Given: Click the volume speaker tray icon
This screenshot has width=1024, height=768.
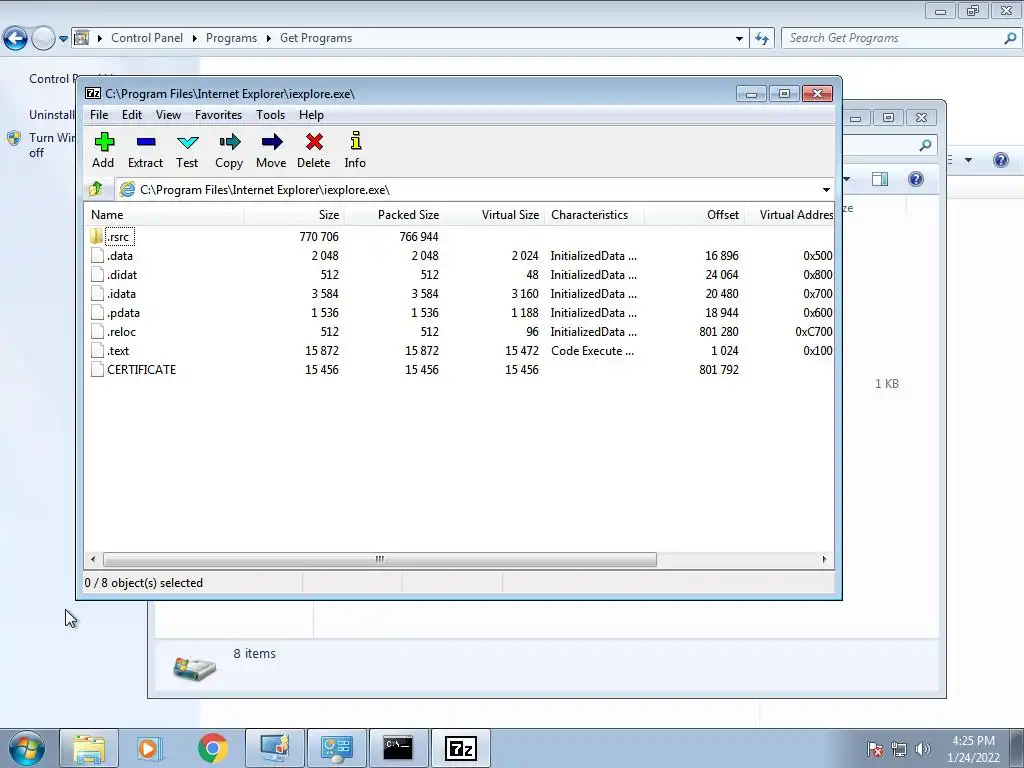Looking at the screenshot, I should (923, 749).
